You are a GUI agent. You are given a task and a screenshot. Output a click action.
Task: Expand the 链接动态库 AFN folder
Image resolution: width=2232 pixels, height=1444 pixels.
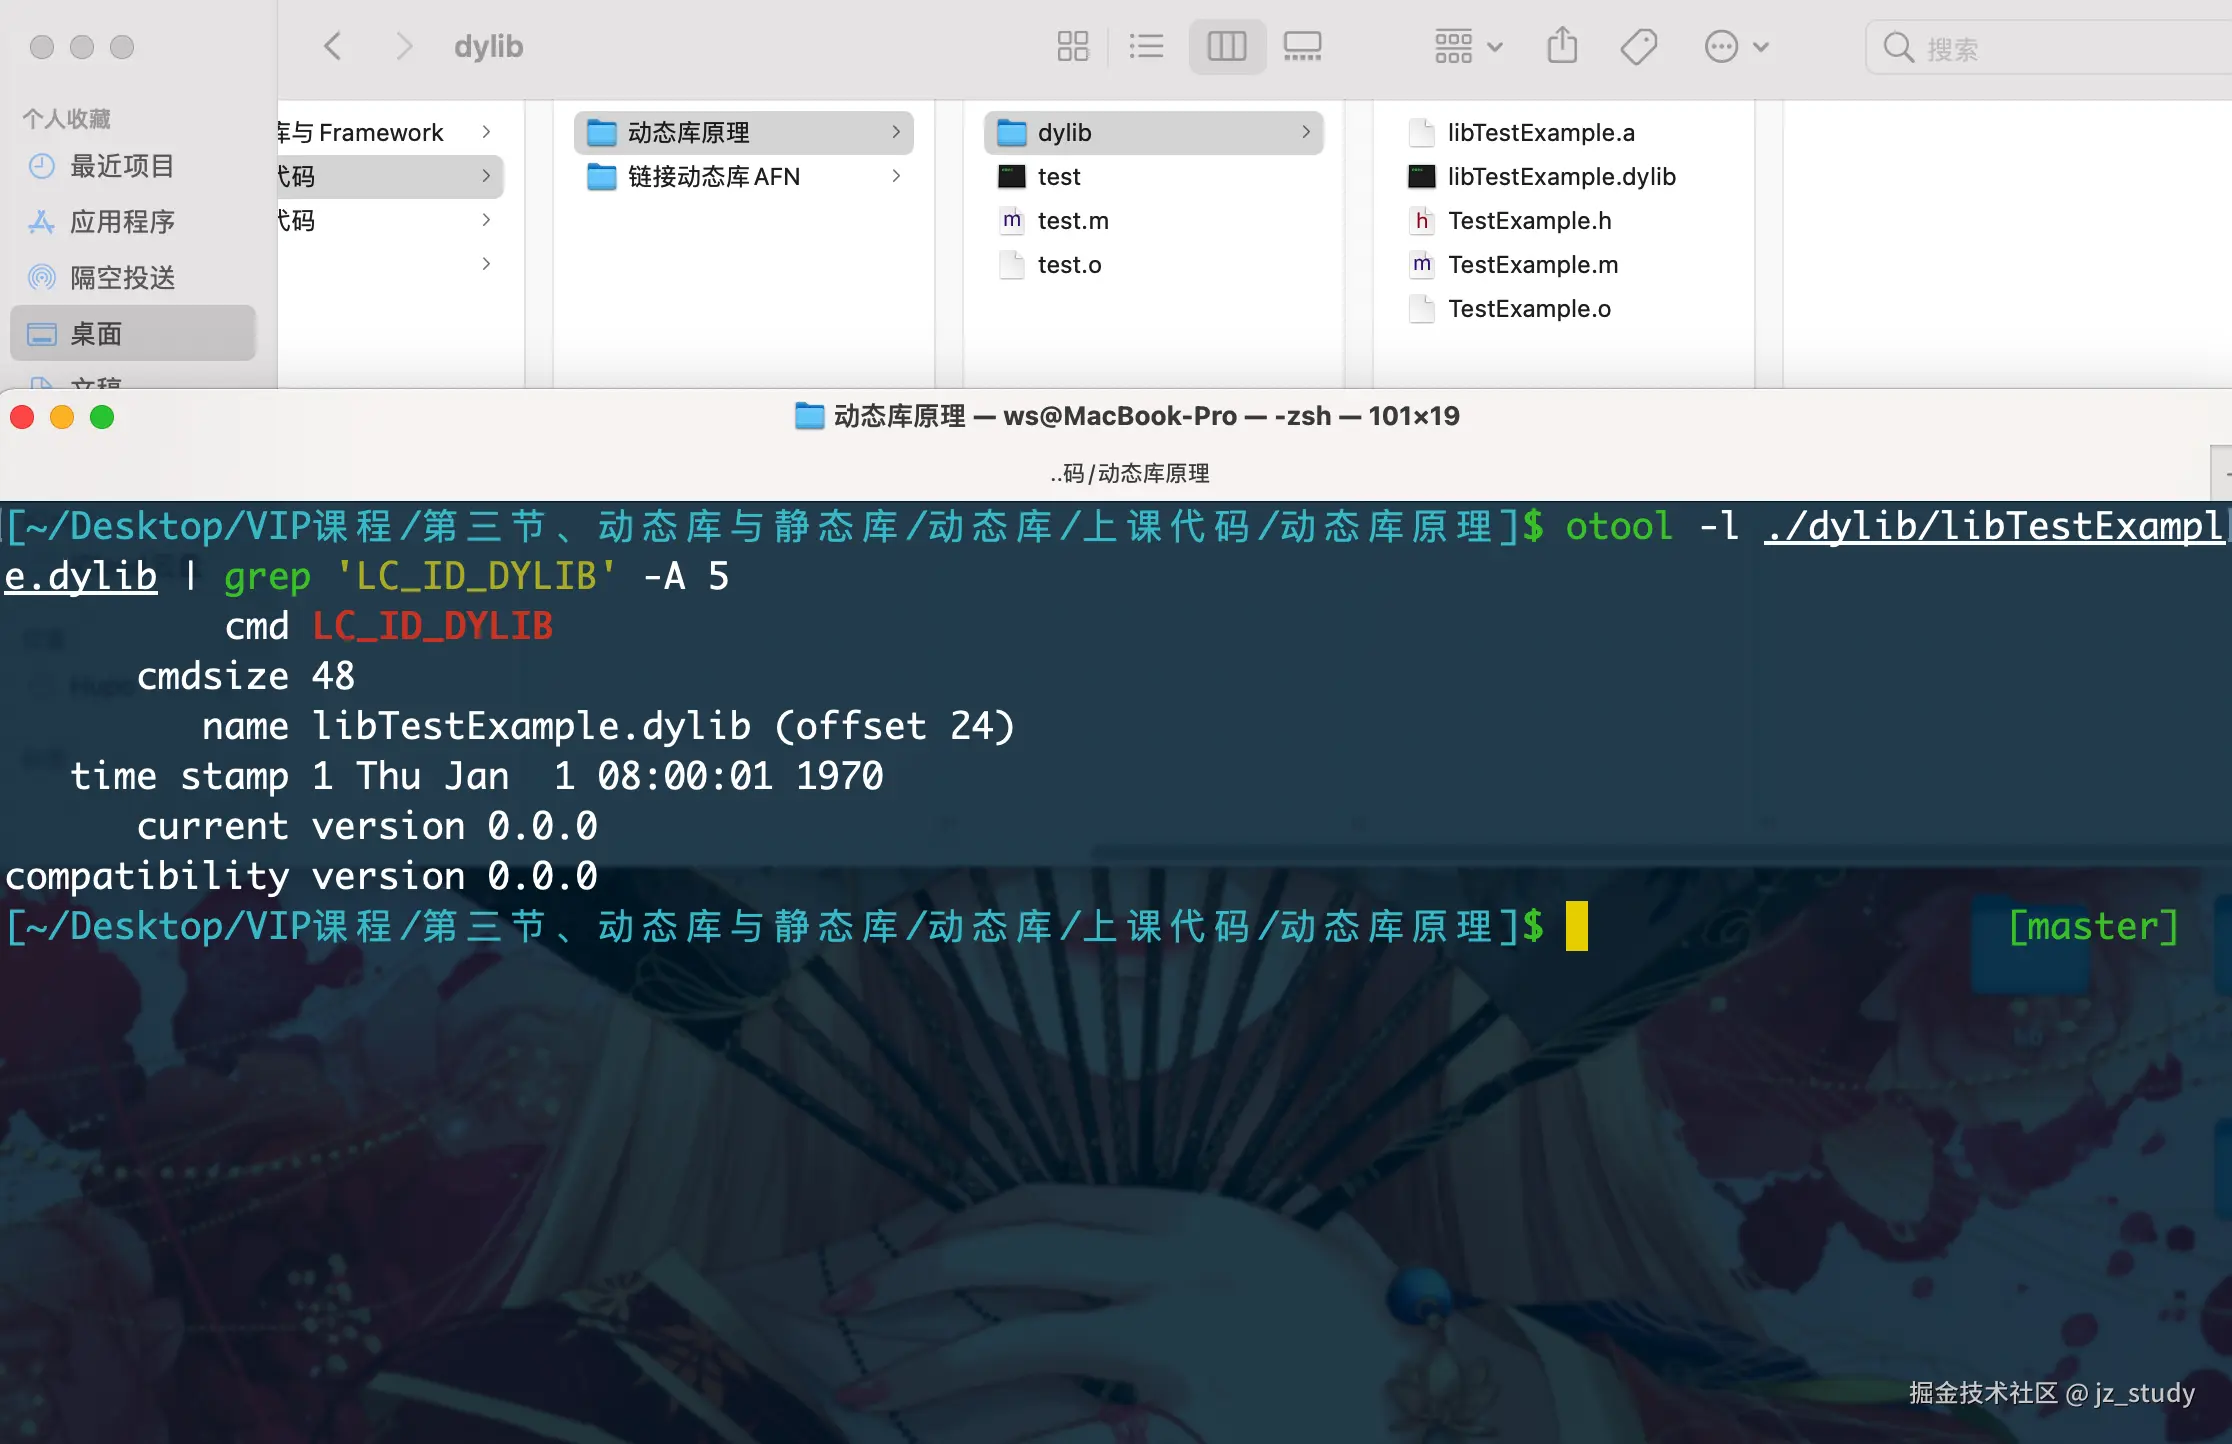coord(714,177)
